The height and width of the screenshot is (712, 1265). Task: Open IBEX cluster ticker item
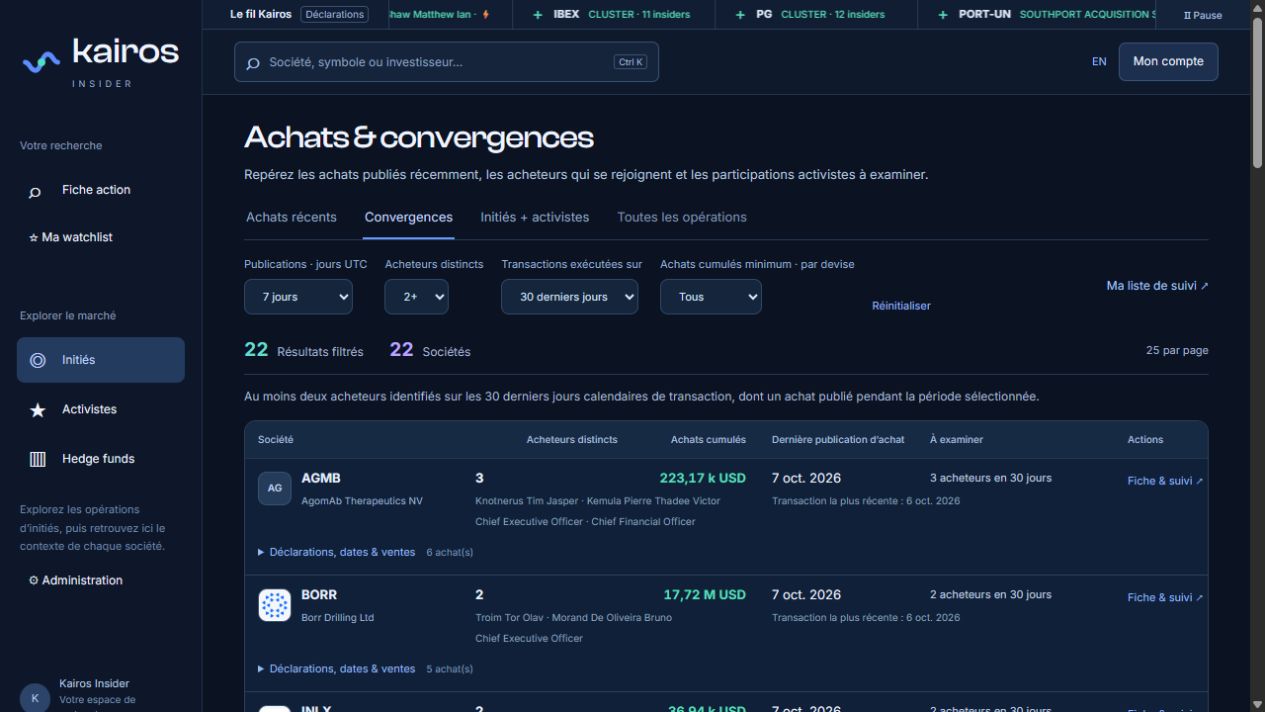tap(611, 14)
